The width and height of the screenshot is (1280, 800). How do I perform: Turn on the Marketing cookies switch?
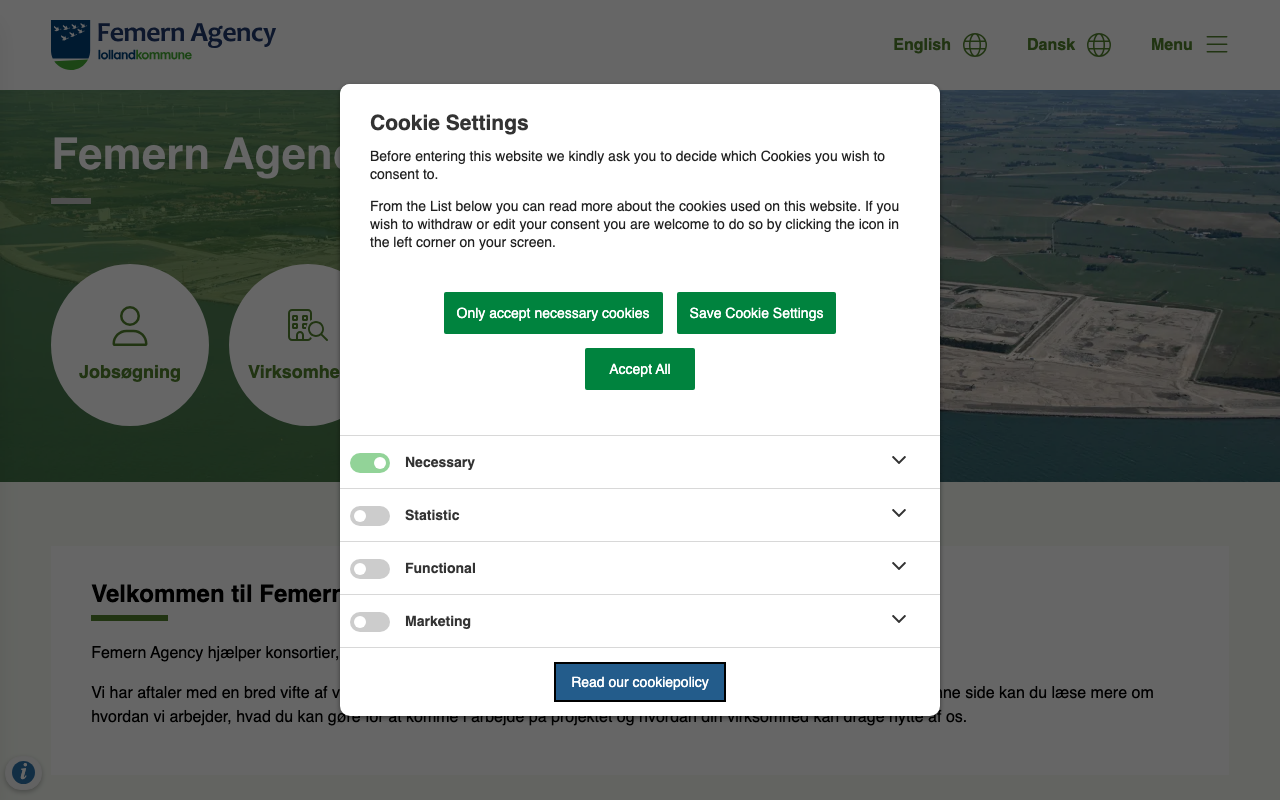tap(370, 622)
